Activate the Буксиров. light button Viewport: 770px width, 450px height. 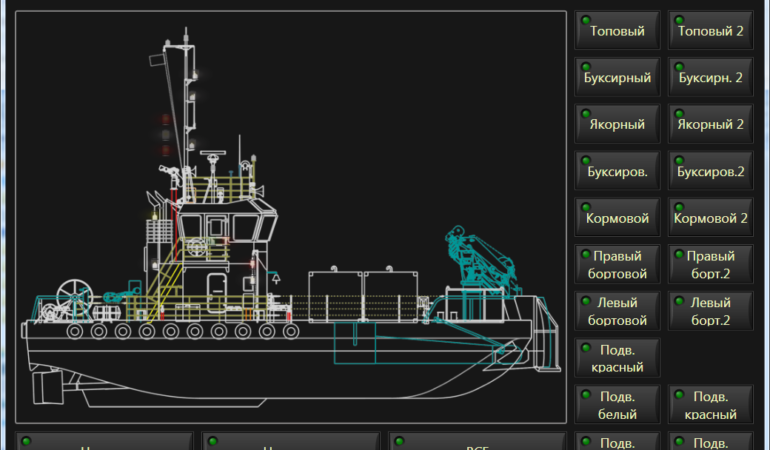617,171
